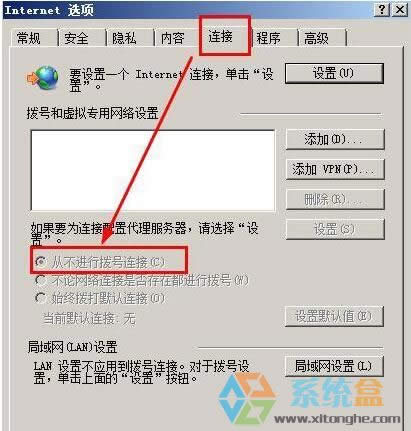Open the 高级 tab

[x=316, y=38]
